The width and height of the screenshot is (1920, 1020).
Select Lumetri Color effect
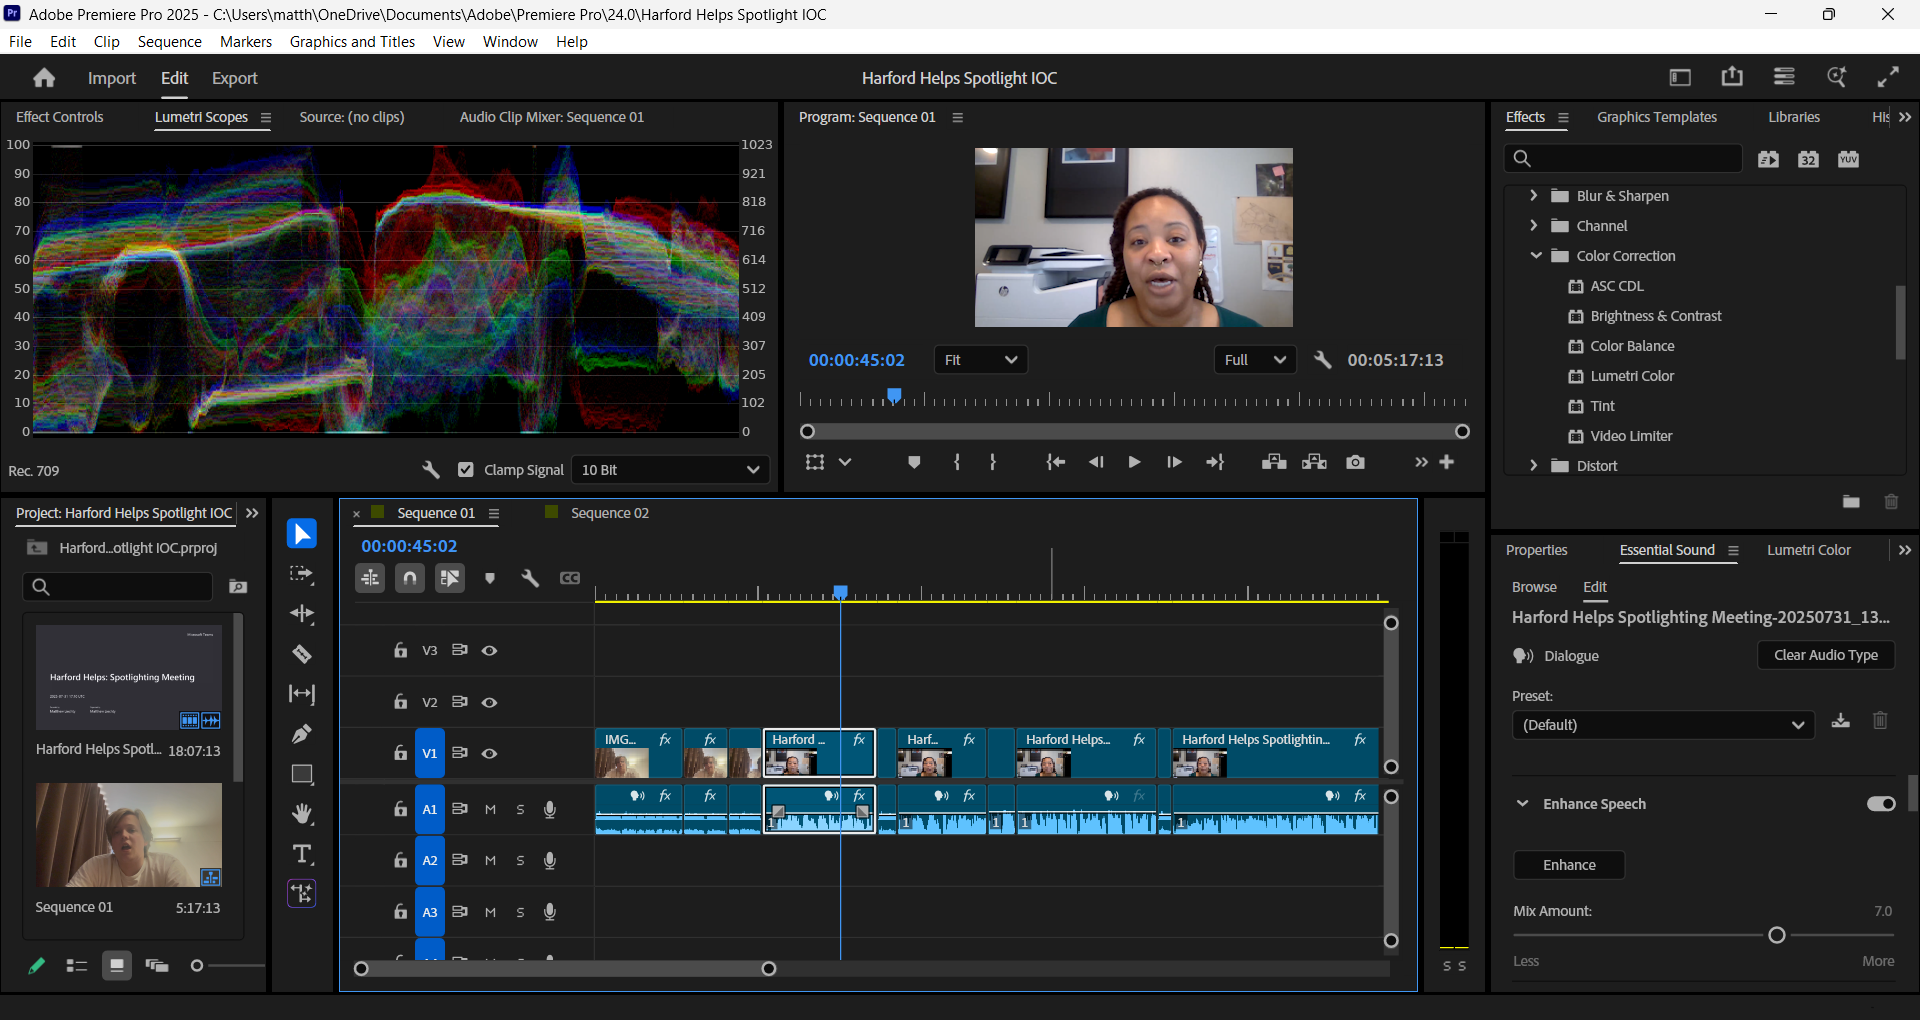pyautogui.click(x=1632, y=376)
